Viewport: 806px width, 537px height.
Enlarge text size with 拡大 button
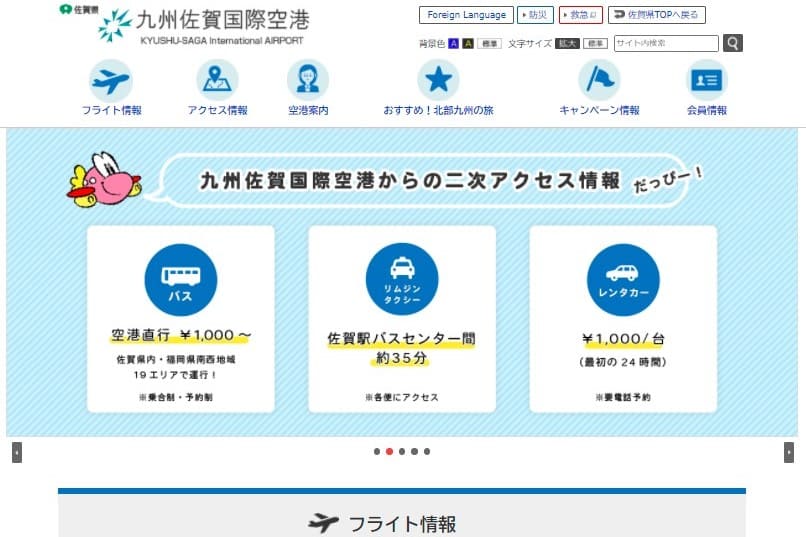[x=567, y=44]
